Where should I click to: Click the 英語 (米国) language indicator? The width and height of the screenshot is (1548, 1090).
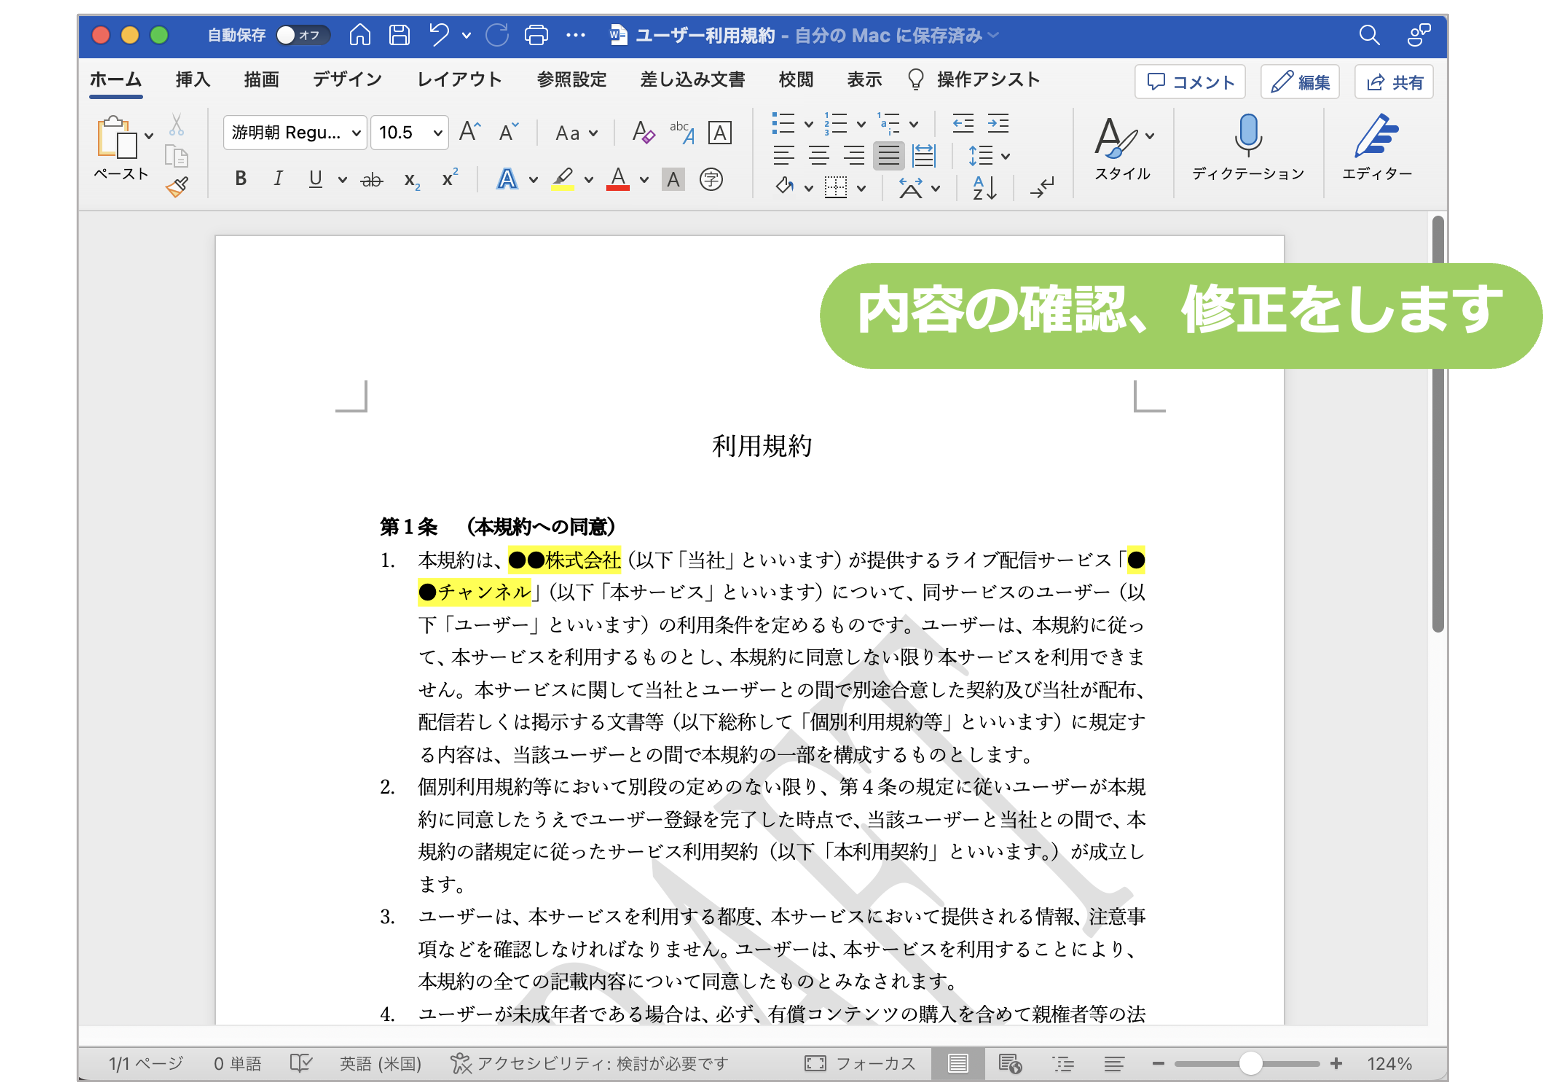380,1064
